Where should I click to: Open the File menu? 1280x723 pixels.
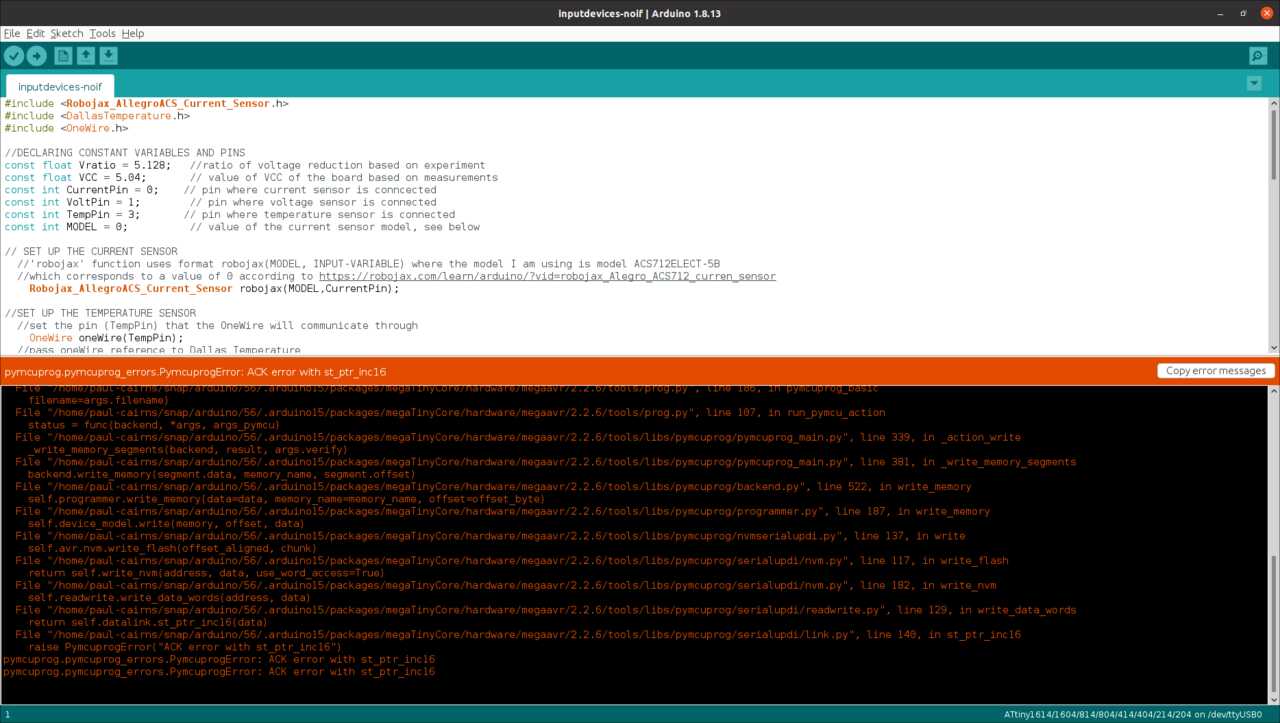point(12,33)
